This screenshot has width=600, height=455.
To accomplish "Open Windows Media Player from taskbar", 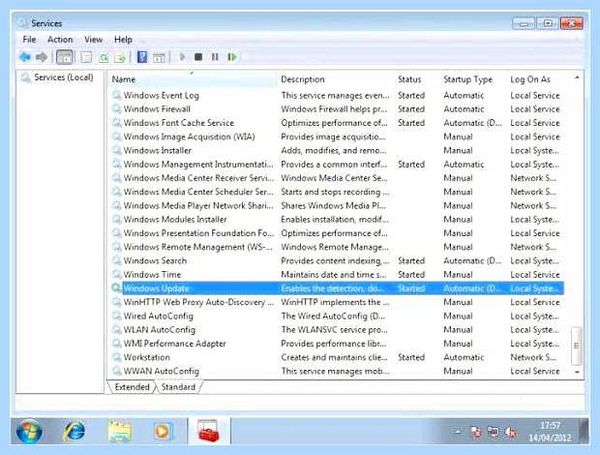I will (163, 432).
